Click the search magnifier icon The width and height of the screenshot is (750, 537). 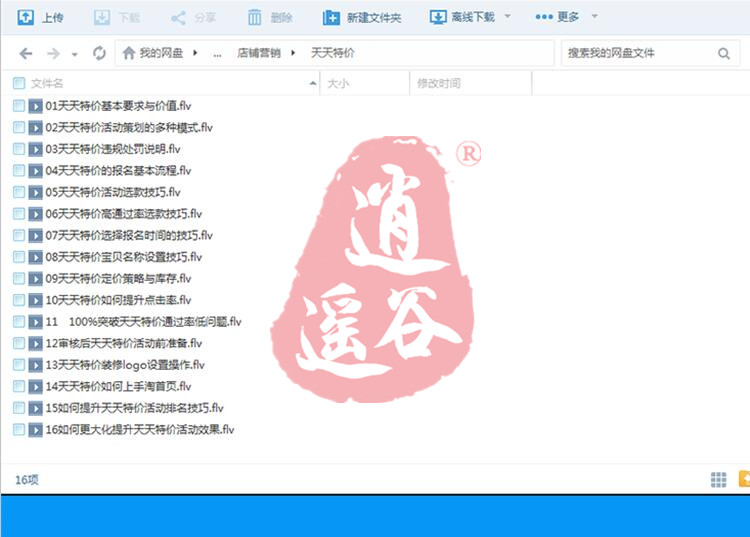click(x=723, y=53)
